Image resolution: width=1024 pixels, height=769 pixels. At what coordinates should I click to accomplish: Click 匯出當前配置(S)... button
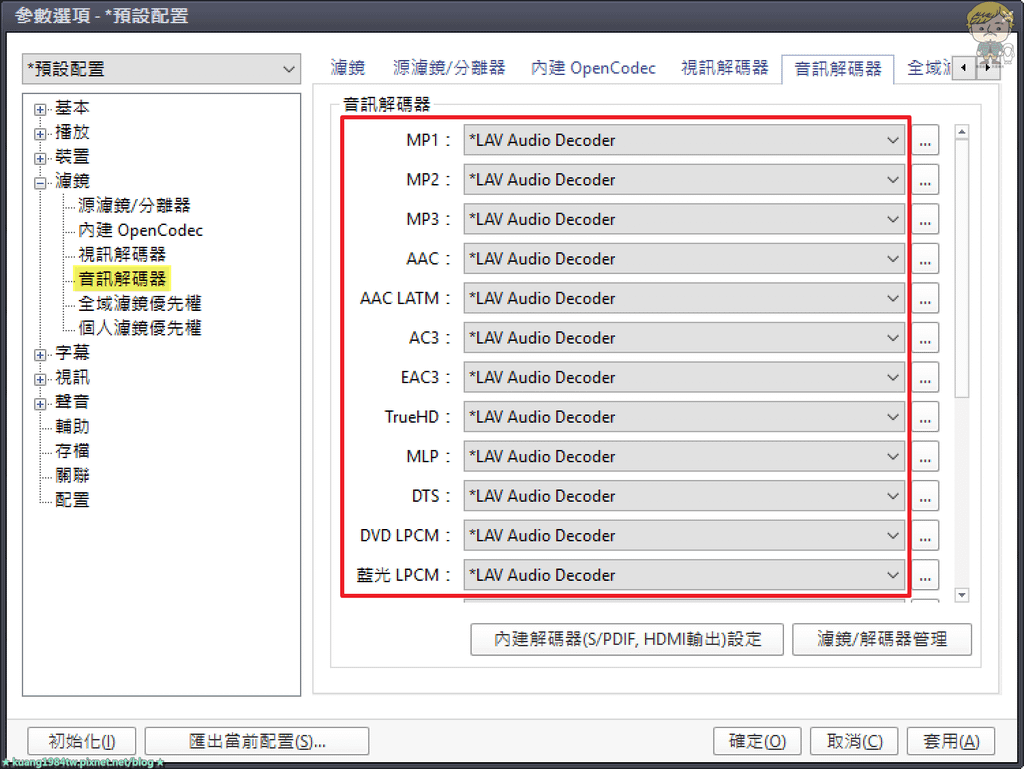[257, 741]
